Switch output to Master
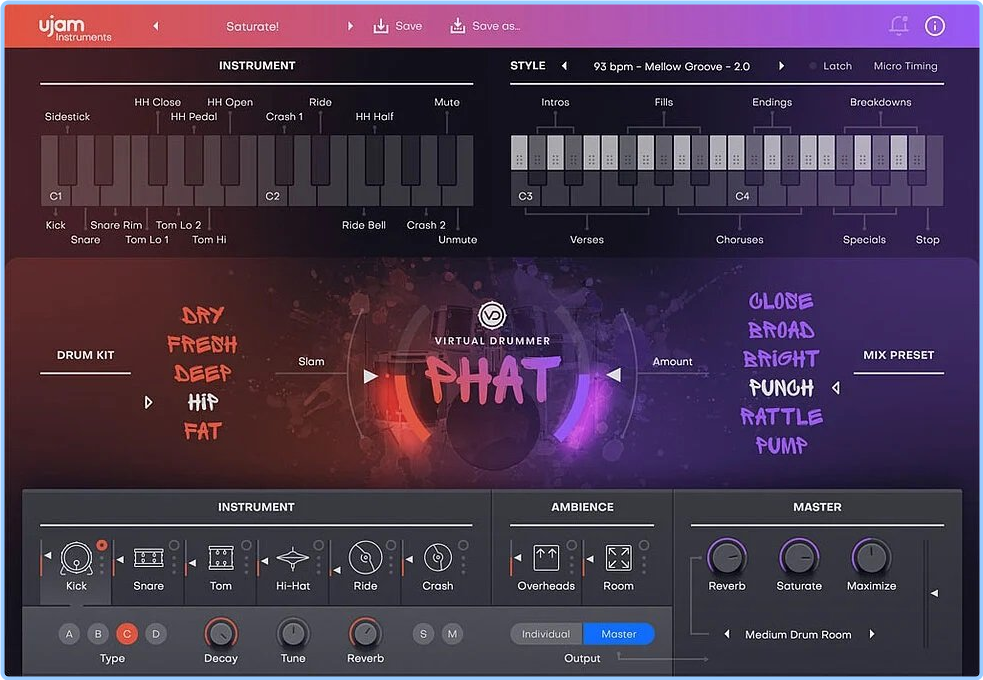Image resolution: width=983 pixels, height=680 pixels. pyautogui.click(x=619, y=634)
